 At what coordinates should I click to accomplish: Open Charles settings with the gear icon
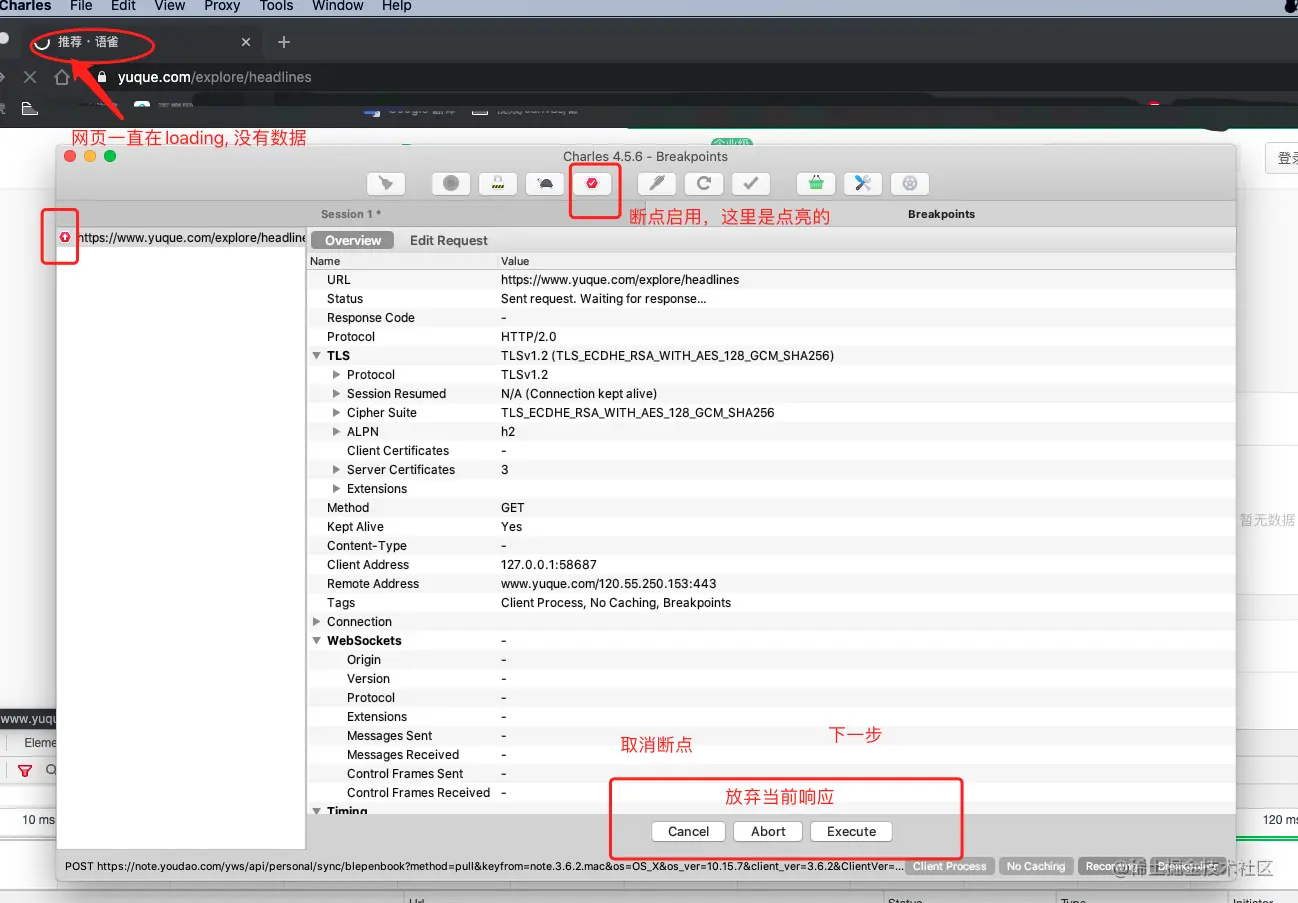pos(910,183)
